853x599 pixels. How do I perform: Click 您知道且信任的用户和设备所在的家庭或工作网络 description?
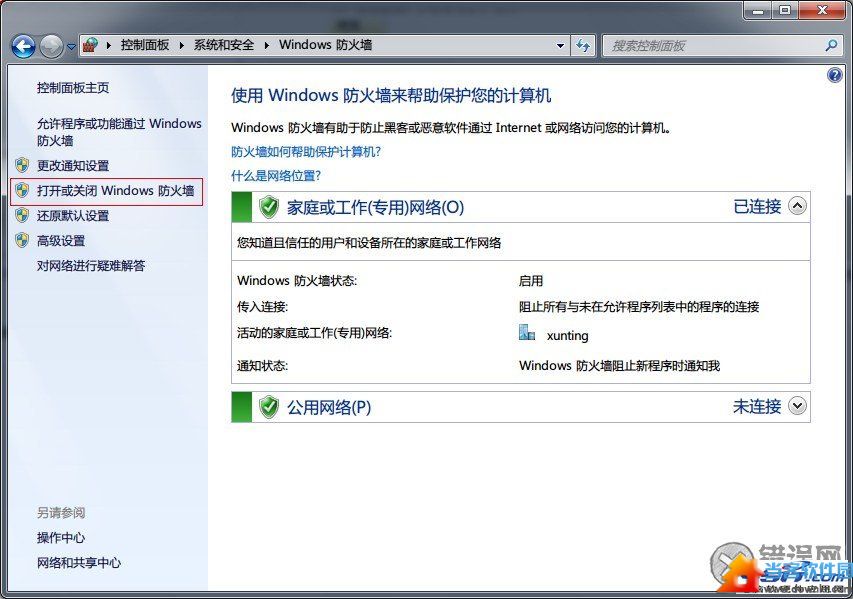tap(369, 243)
